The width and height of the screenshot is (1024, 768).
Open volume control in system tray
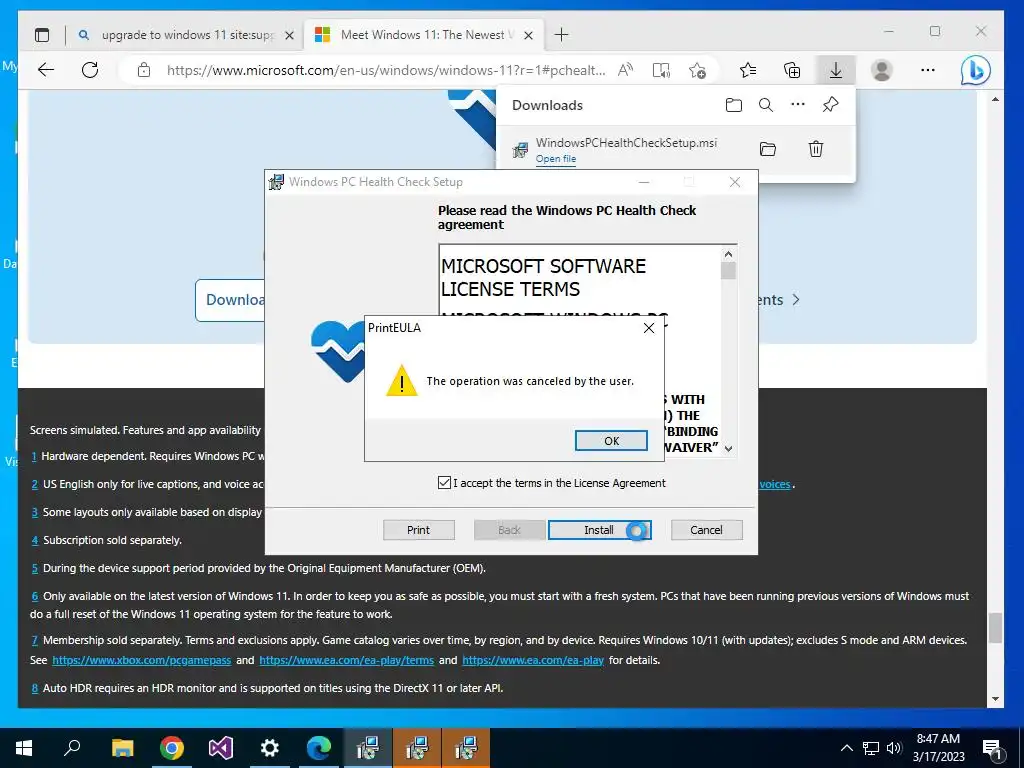894,748
